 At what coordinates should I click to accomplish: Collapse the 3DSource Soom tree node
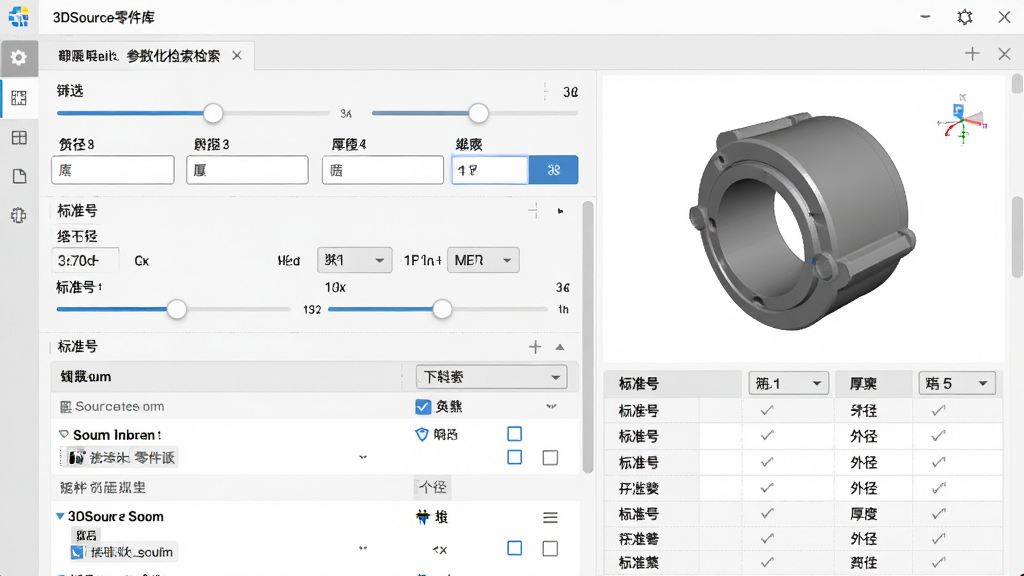pos(60,517)
